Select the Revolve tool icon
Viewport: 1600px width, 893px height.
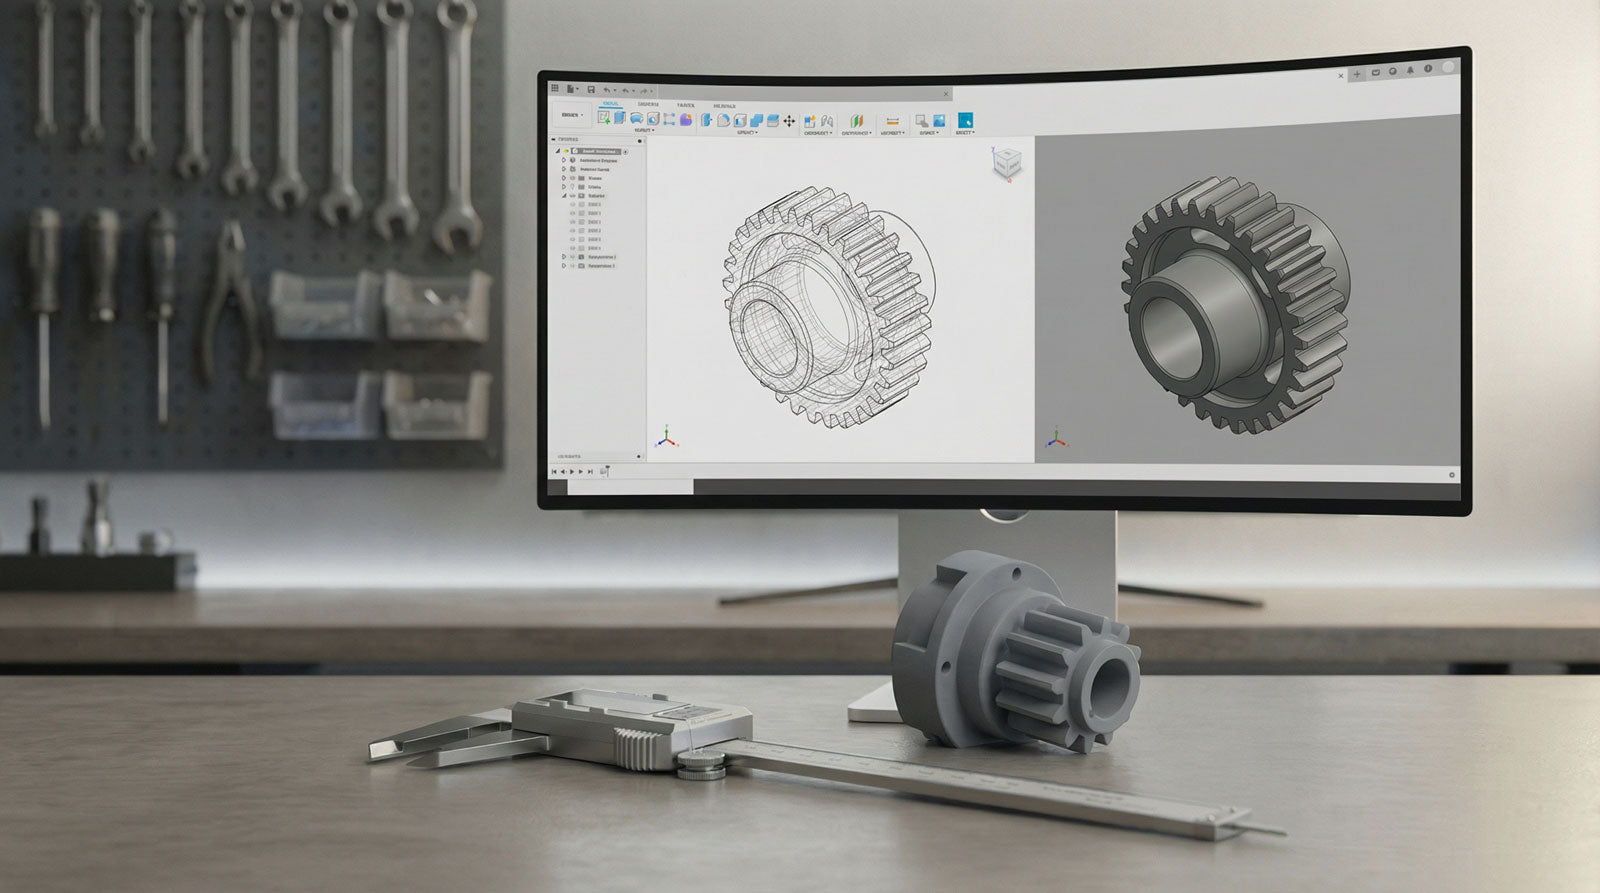[x=637, y=118]
